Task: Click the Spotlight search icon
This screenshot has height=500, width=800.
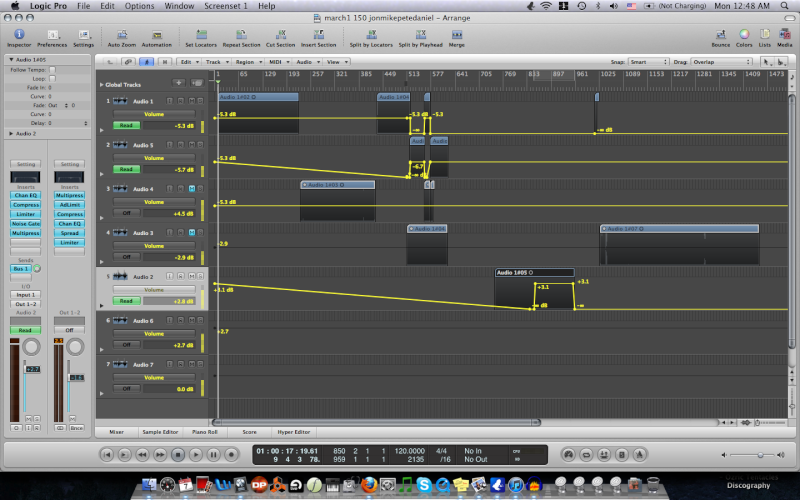Action: [x=785, y=6]
